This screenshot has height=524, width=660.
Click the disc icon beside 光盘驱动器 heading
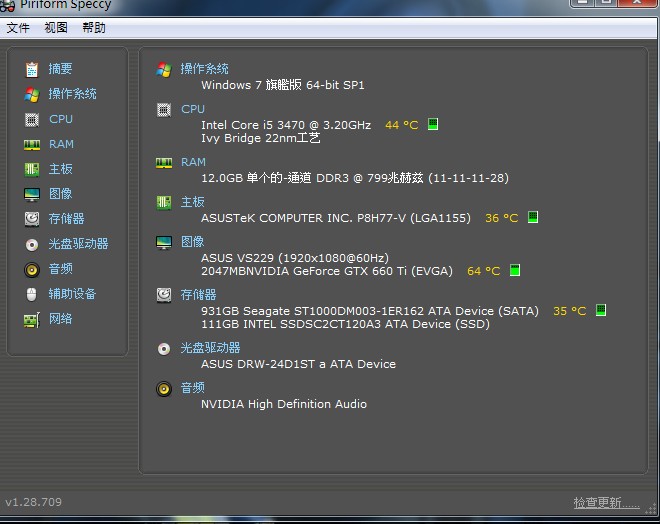tap(164, 349)
